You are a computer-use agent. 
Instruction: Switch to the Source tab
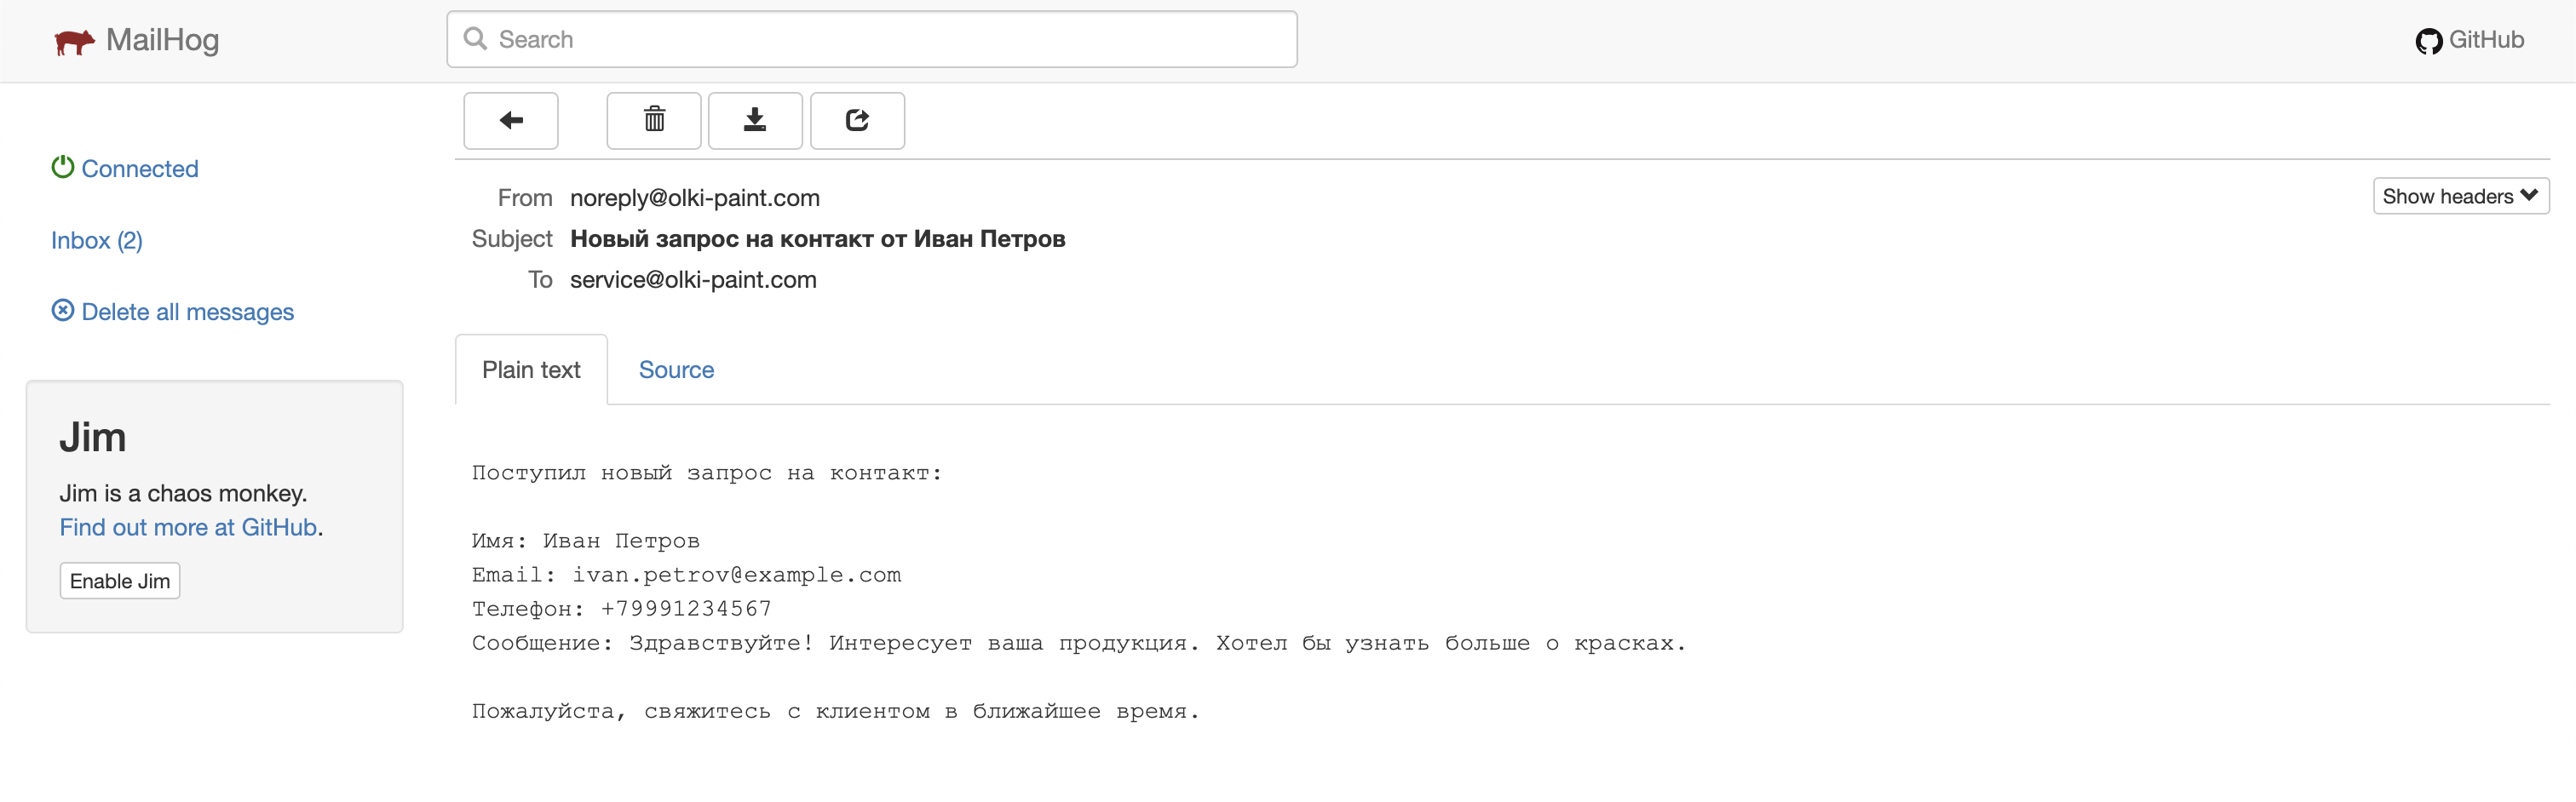click(x=676, y=369)
